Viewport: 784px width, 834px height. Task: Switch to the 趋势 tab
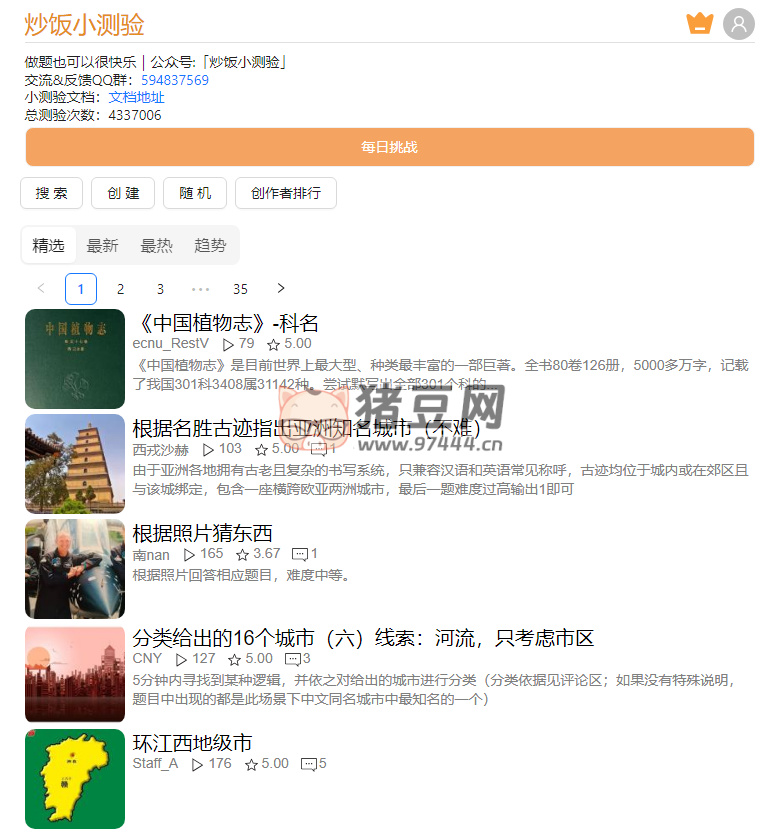point(211,245)
